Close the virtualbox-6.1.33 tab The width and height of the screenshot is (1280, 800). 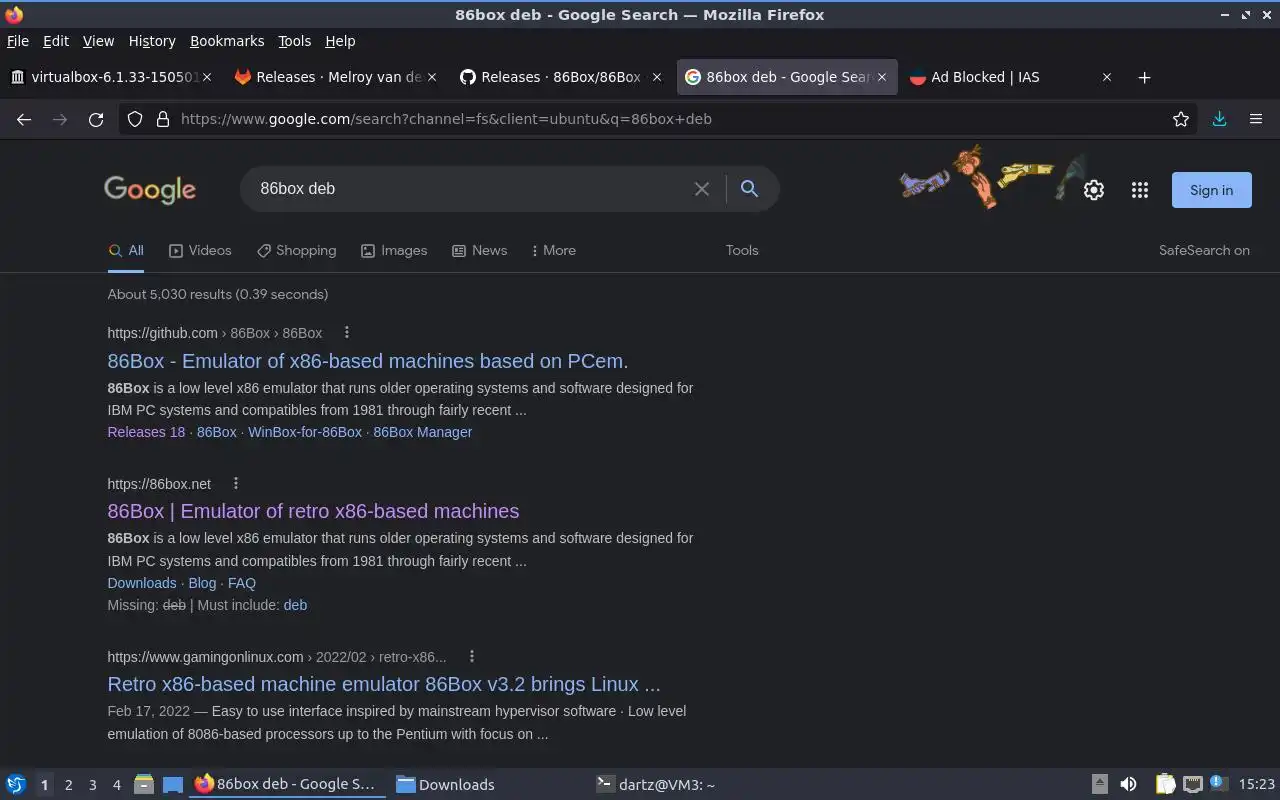(x=208, y=77)
